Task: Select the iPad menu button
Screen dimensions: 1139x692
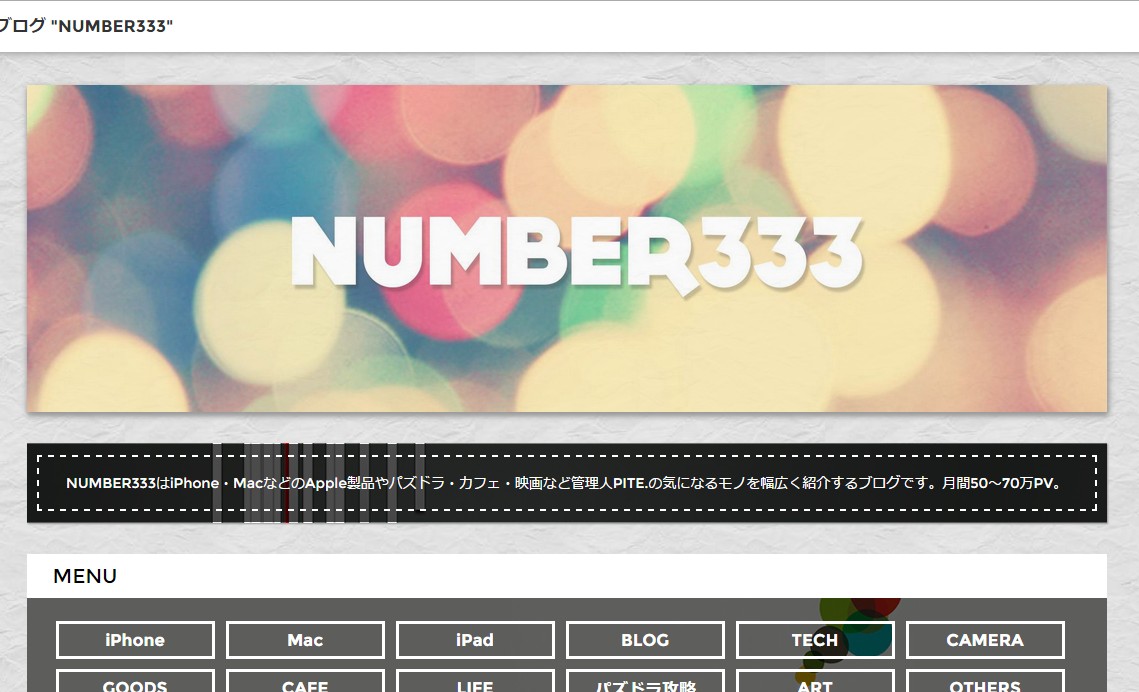Action: (475, 640)
